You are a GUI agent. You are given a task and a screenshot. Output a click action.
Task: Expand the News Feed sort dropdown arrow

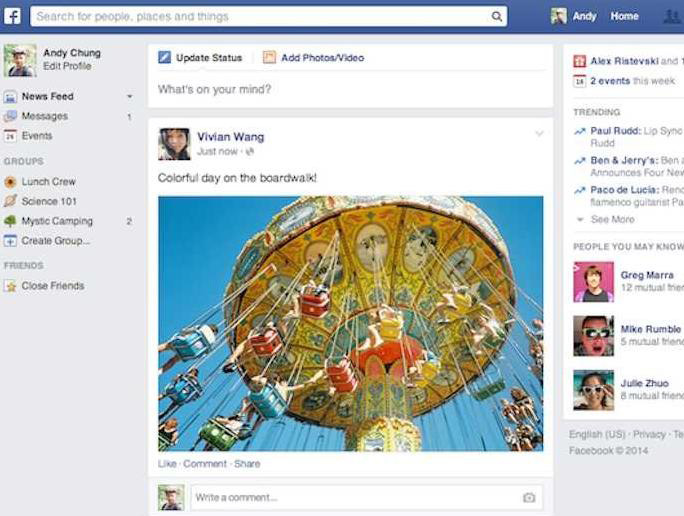point(129,97)
